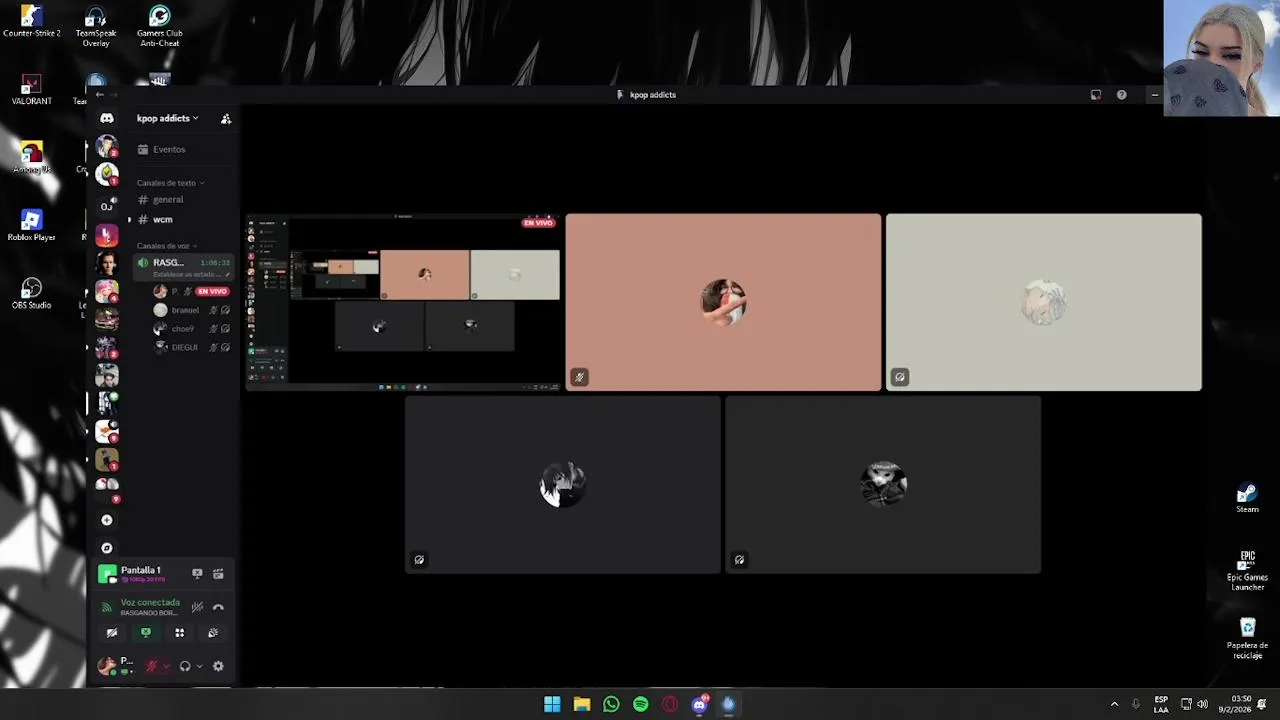Open Discord direct messages home icon

(x=107, y=118)
